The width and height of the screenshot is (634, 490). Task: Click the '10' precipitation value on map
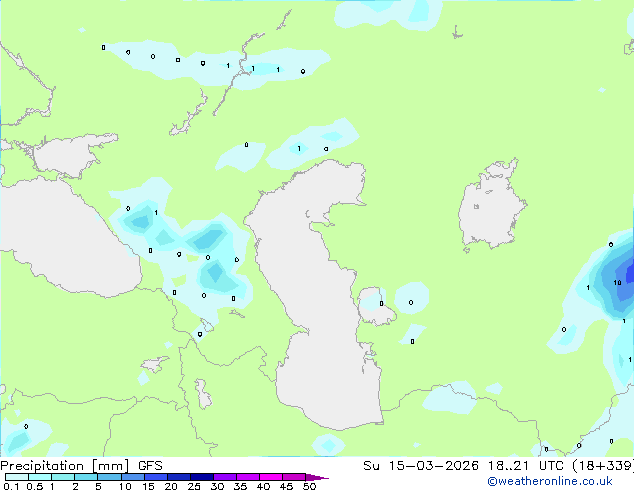[617, 283]
